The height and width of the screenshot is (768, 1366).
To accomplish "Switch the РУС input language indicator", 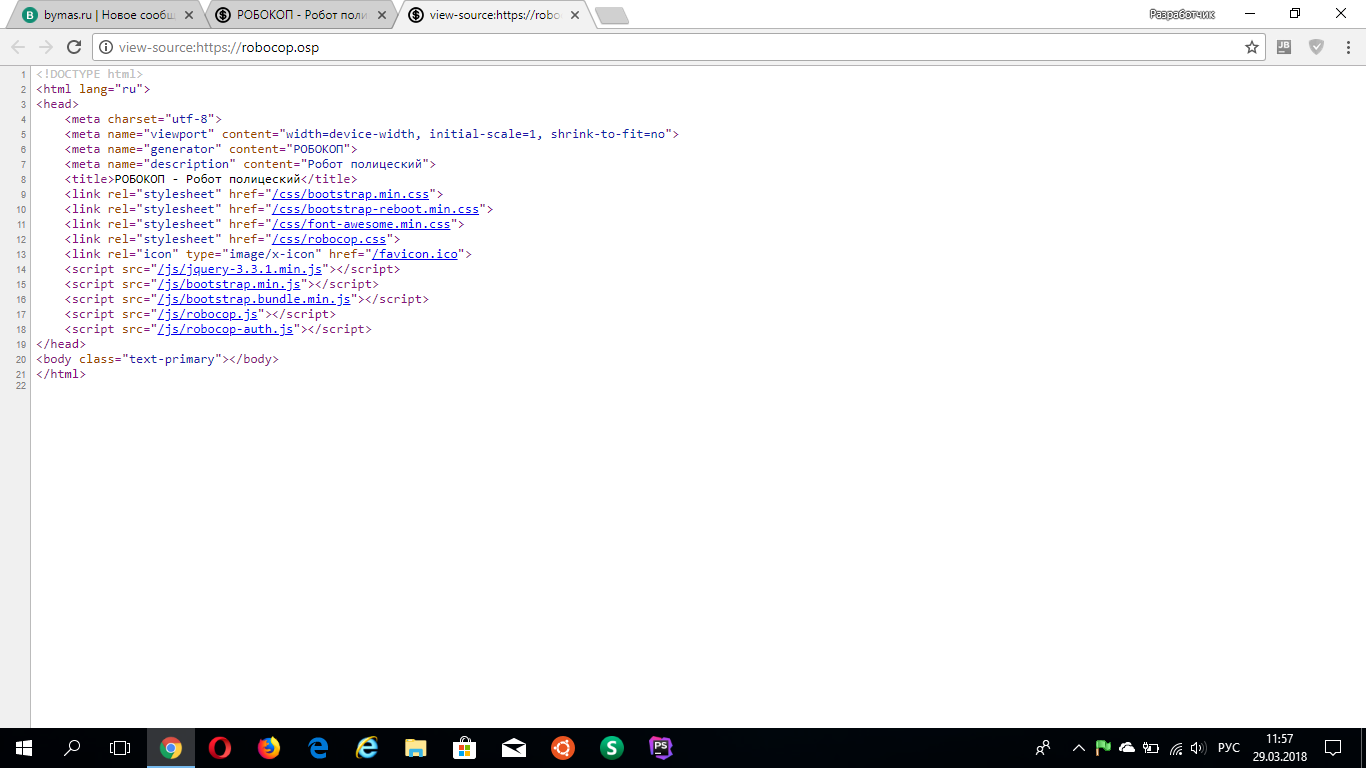I will coord(1229,748).
